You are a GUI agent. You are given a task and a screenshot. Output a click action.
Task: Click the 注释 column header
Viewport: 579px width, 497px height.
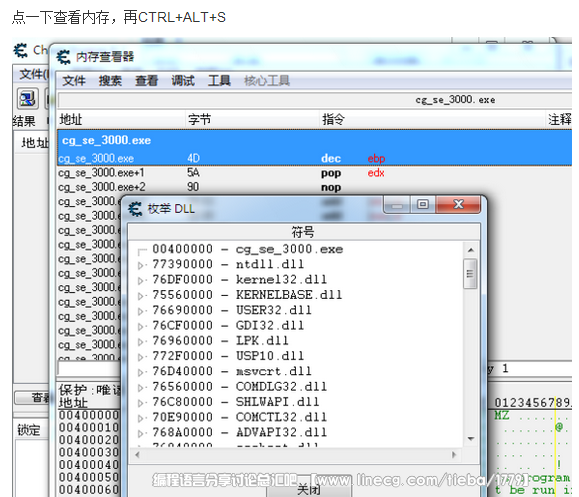click(x=559, y=119)
